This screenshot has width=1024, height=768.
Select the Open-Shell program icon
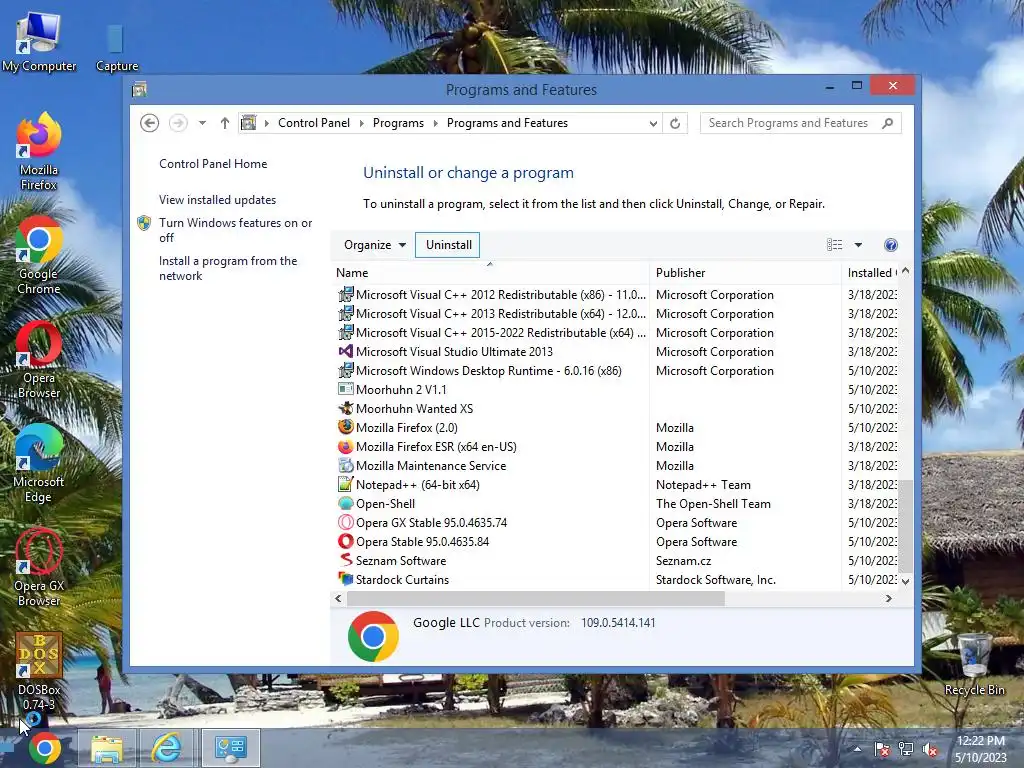(x=345, y=503)
